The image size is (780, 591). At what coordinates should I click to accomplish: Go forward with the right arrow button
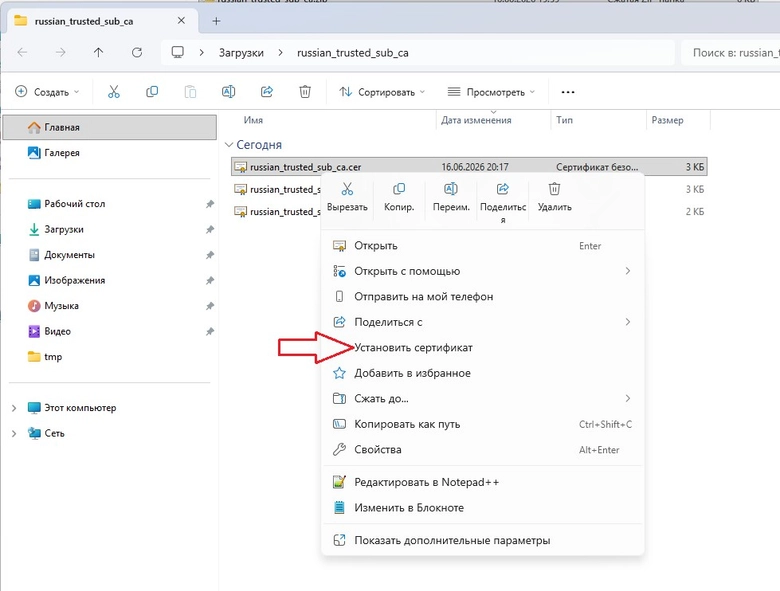point(60,52)
